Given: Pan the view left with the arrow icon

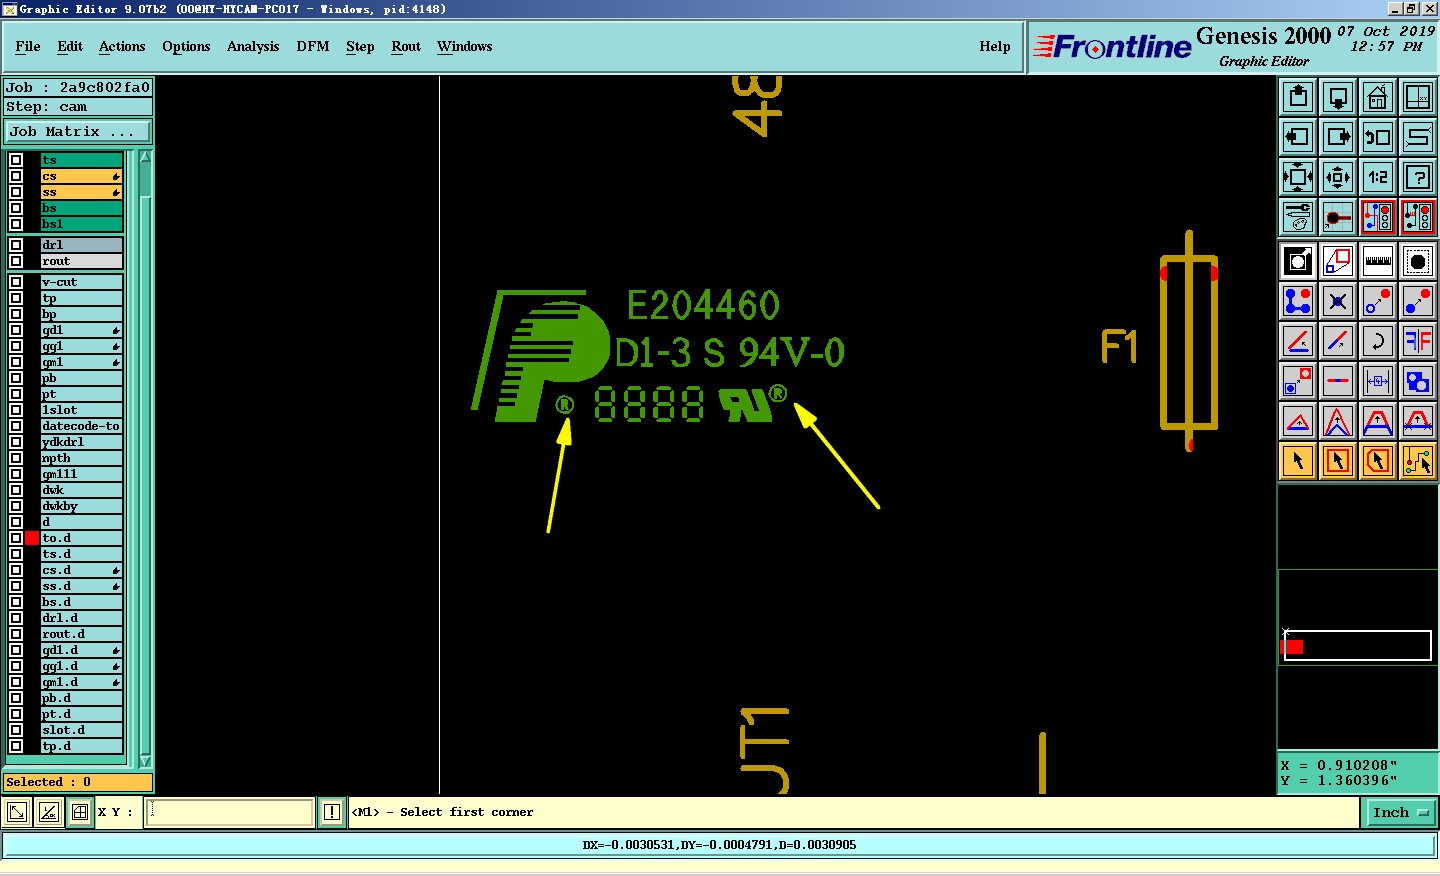Looking at the screenshot, I should [x=1298, y=137].
